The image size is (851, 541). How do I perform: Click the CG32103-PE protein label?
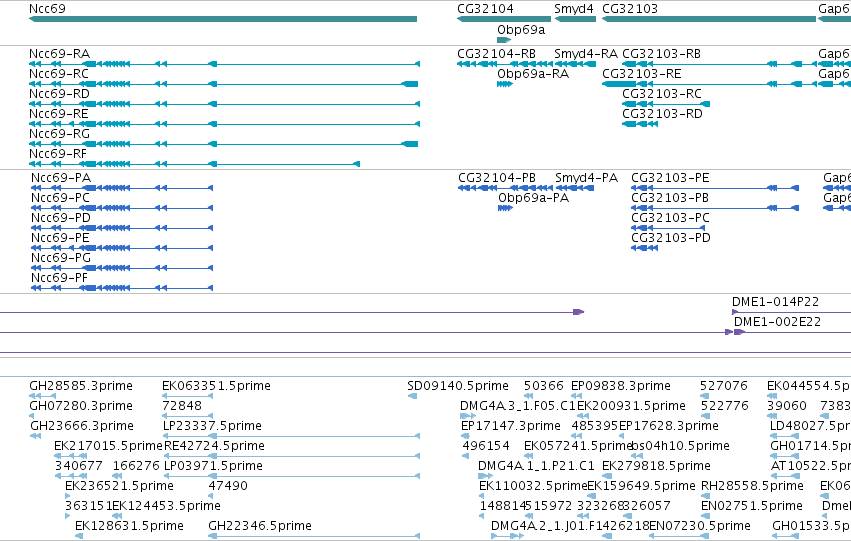click(670, 178)
